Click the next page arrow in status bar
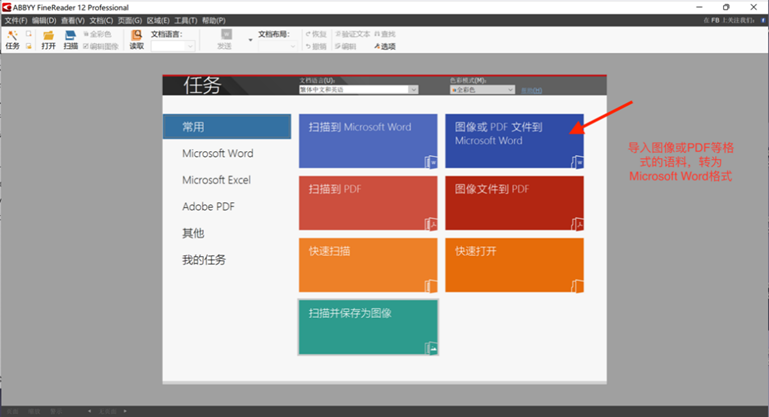769x417 pixels. click(125, 411)
